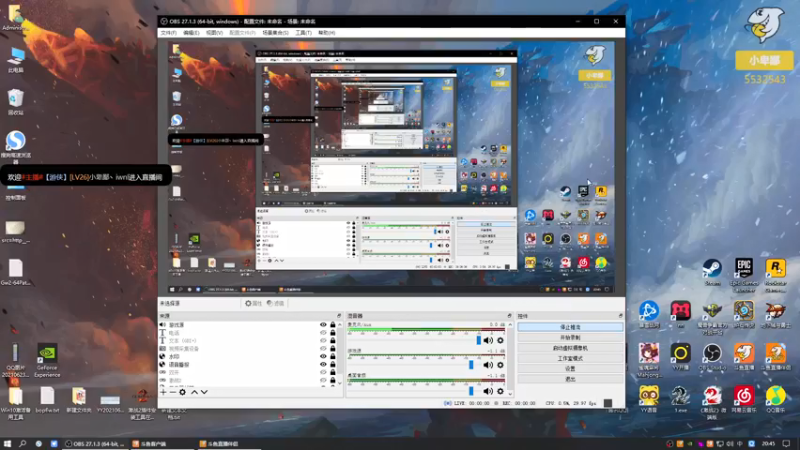Viewport: 800px width, 450px height.
Task: Open YY开播 desktop shortcut
Action: 680,357
